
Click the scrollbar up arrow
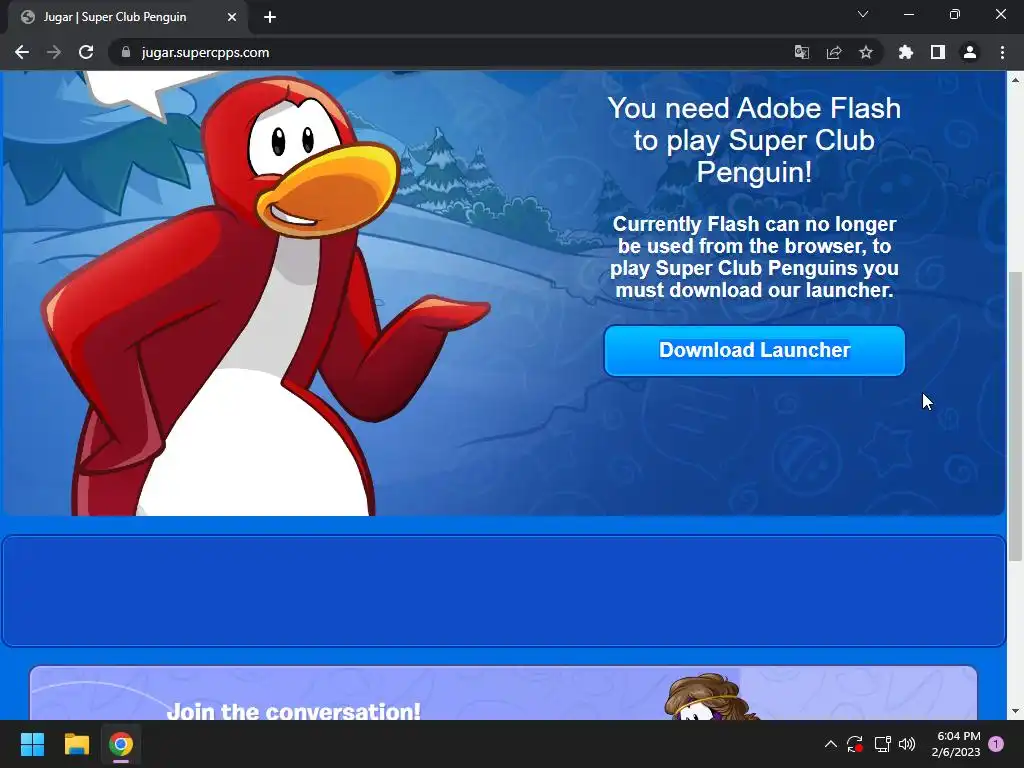[x=1015, y=80]
